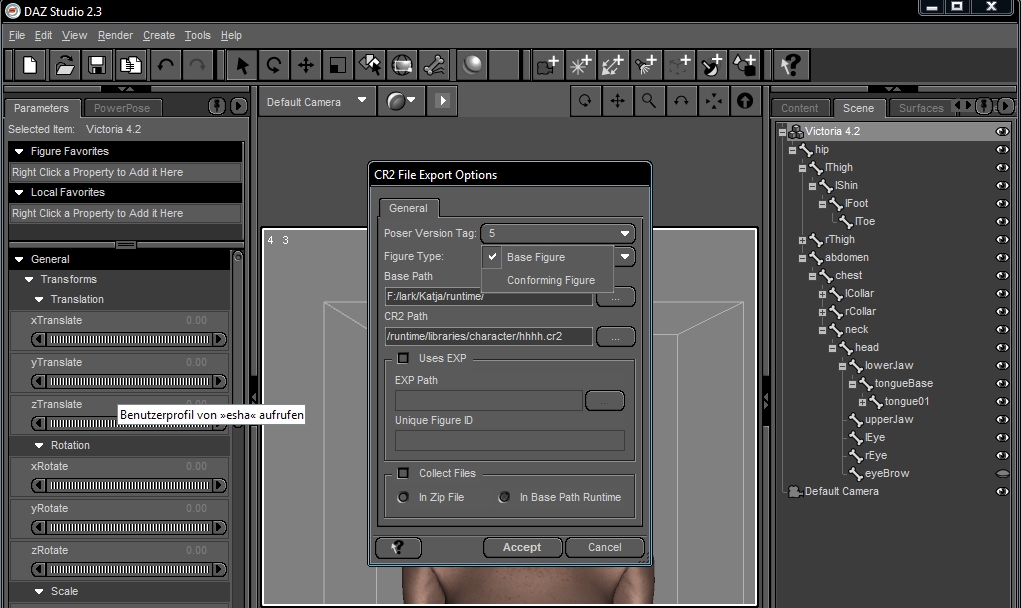Screen dimensions: 1021x608
Task: Click viewport zoom magnifier icon
Action: [x=649, y=101]
